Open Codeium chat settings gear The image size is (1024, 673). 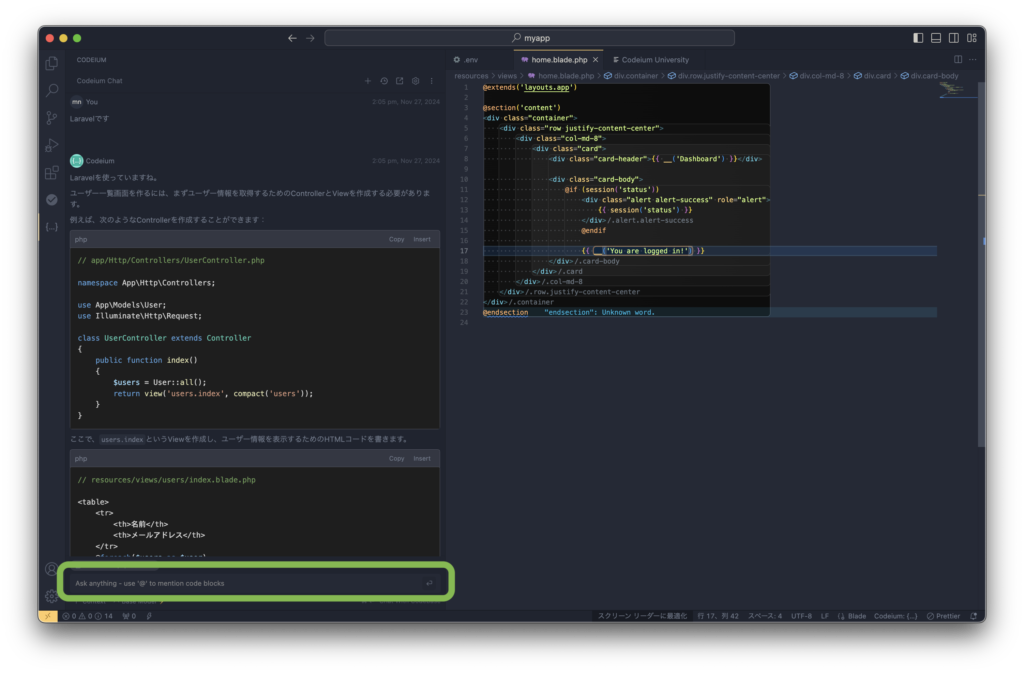[415, 81]
